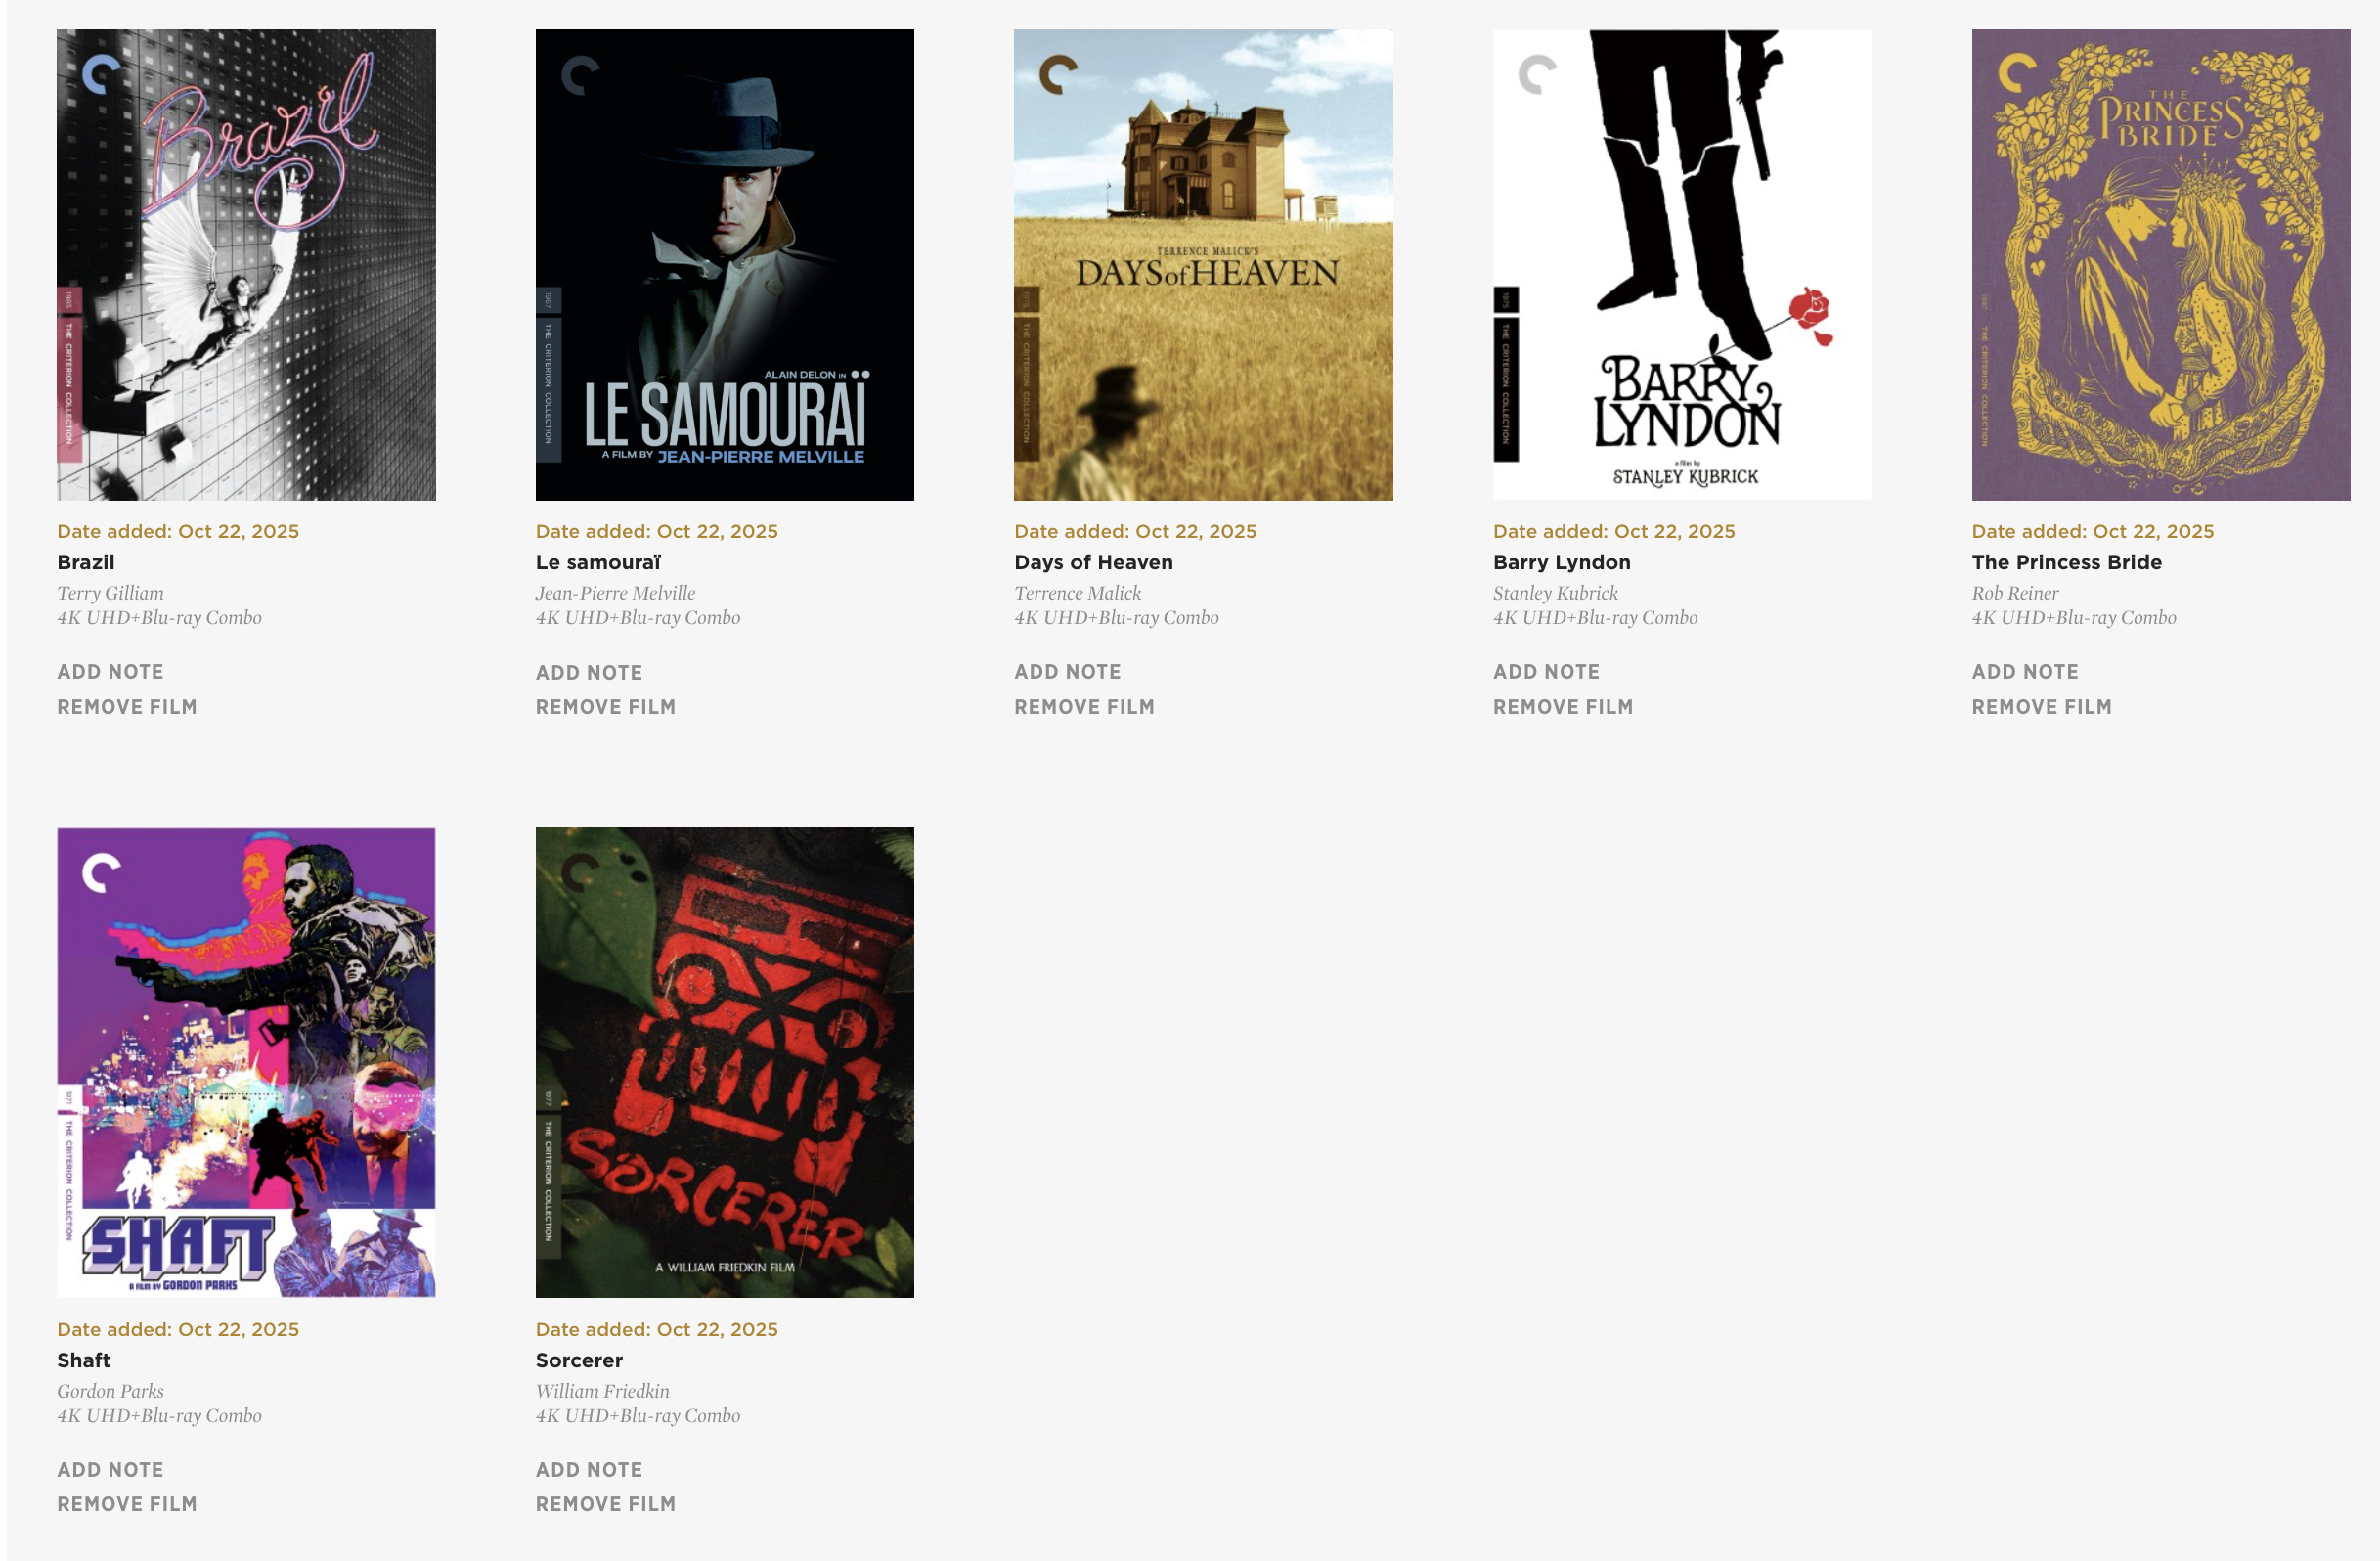Add note for The Princess Bride
The image size is (2380, 1561).
pyautogui.click(x=2024, y=672)
